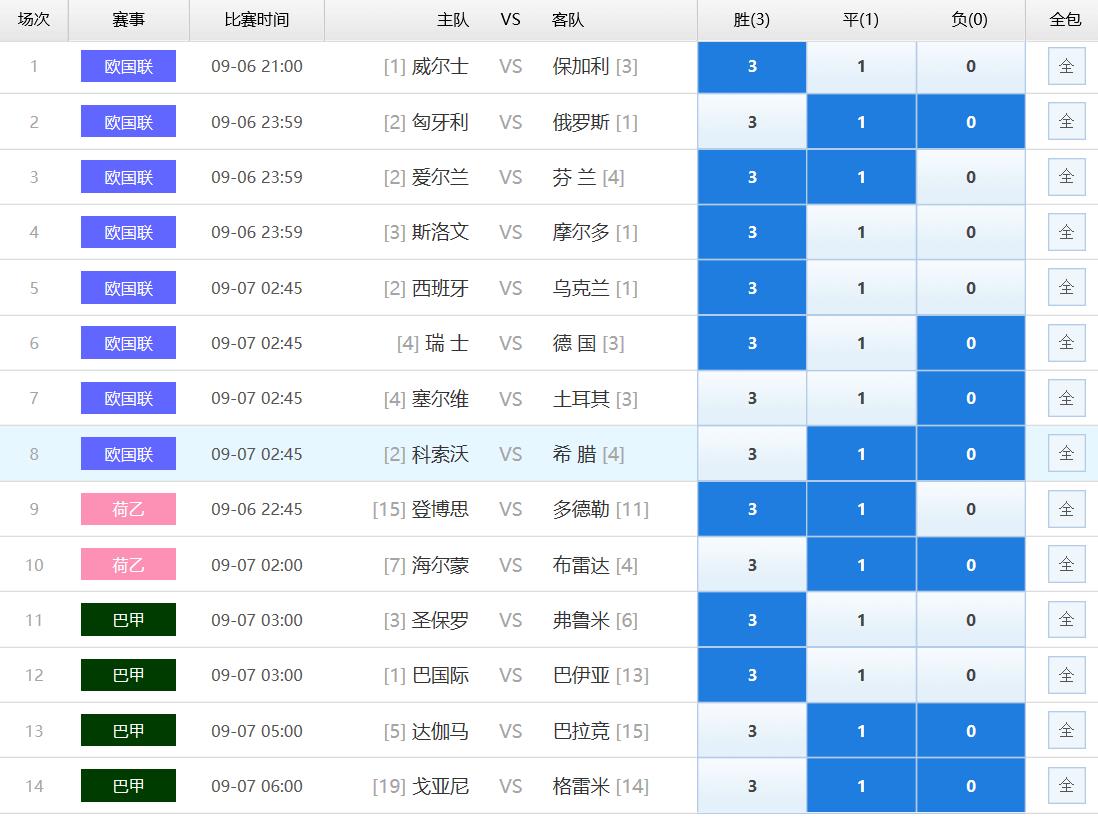Click home team name 威尔士
1098x819 pixels.
[x=440, y=66]
